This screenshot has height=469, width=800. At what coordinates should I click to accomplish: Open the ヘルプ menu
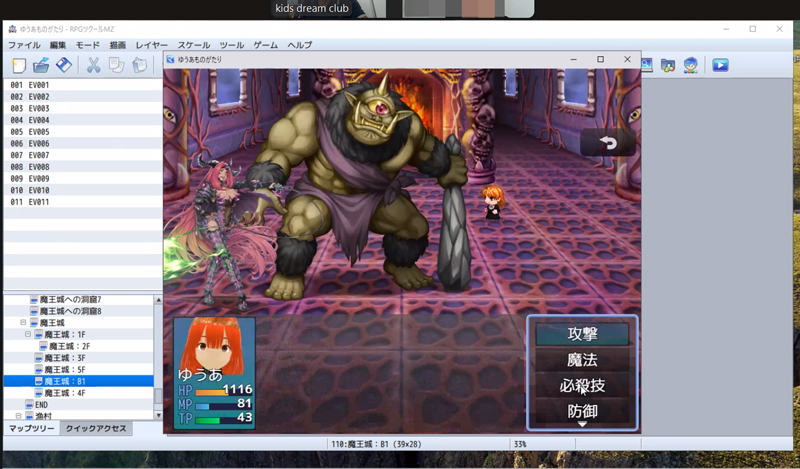point(299,45)
